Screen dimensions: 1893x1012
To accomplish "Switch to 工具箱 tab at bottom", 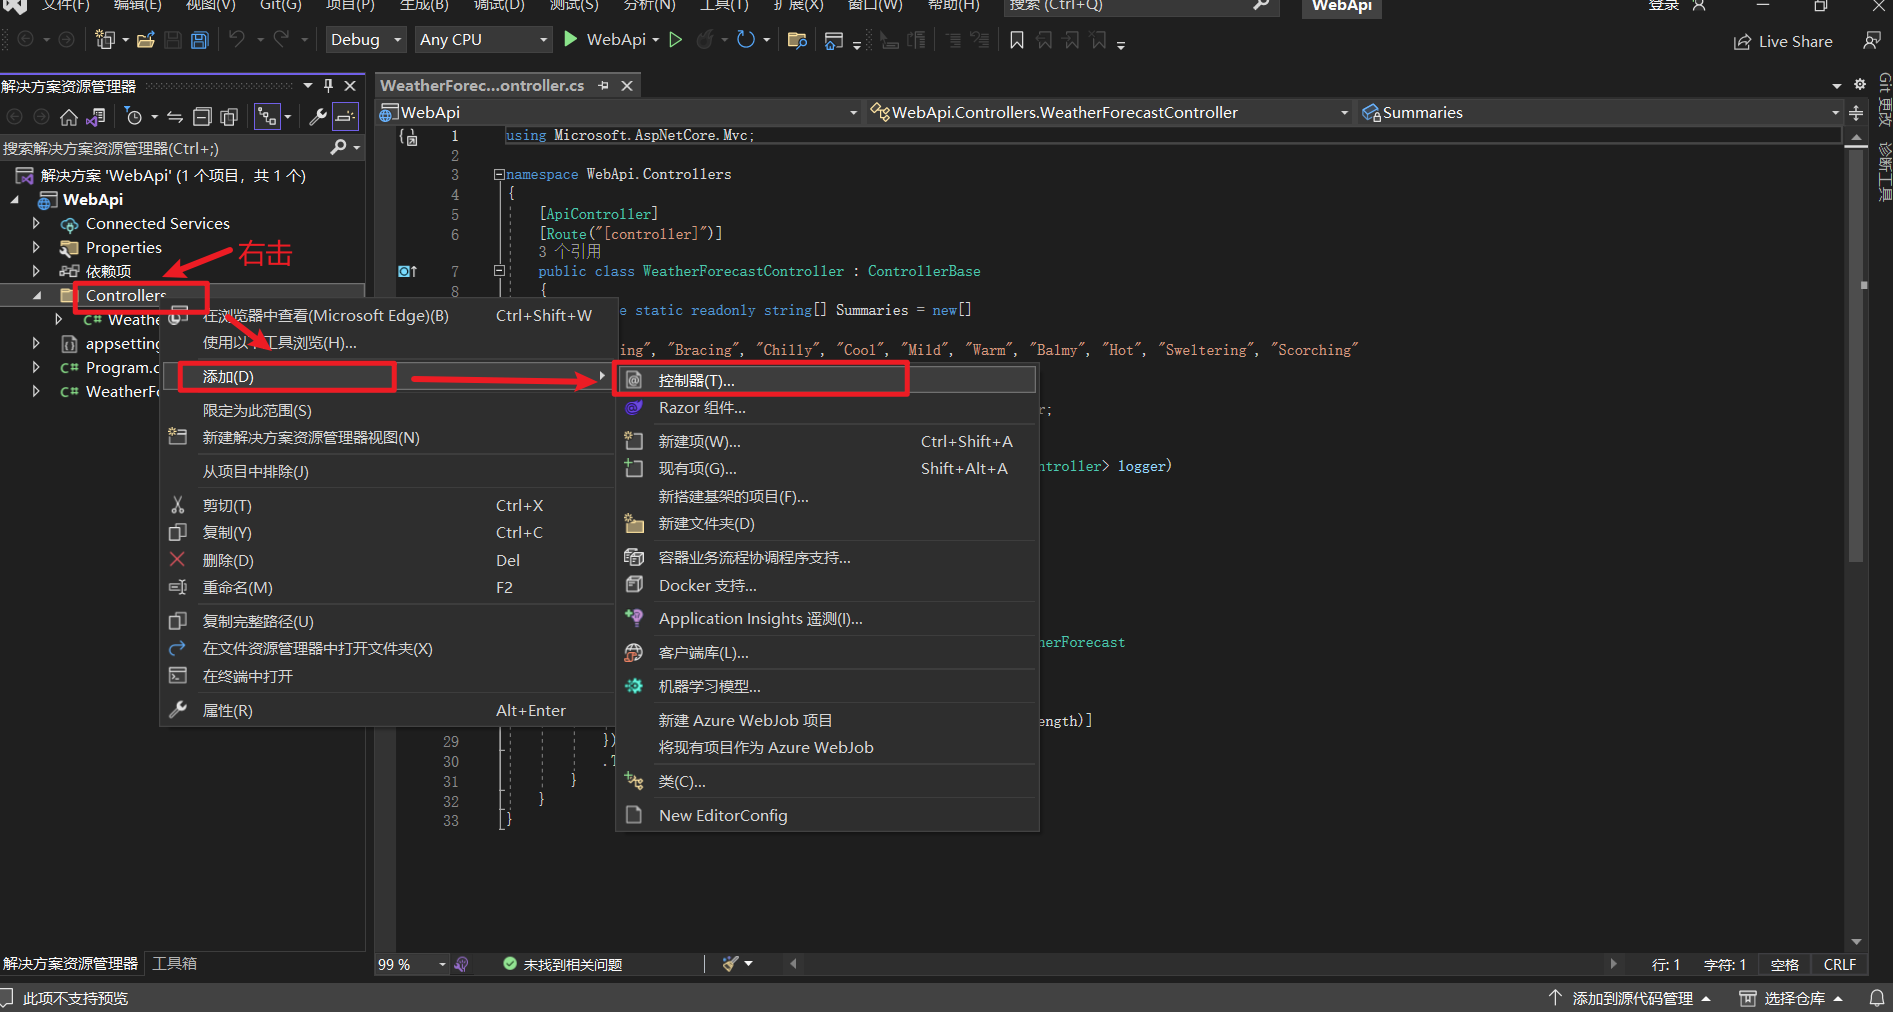I will coord(174,963).
